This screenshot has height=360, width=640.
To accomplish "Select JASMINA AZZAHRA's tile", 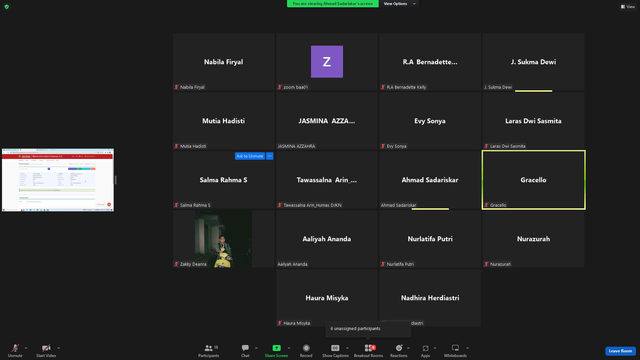I will tap(327, 121).
